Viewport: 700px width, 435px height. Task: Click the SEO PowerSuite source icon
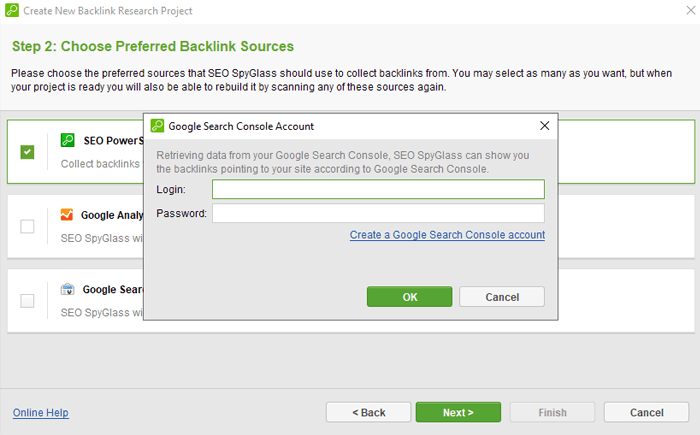coord(67,140)
